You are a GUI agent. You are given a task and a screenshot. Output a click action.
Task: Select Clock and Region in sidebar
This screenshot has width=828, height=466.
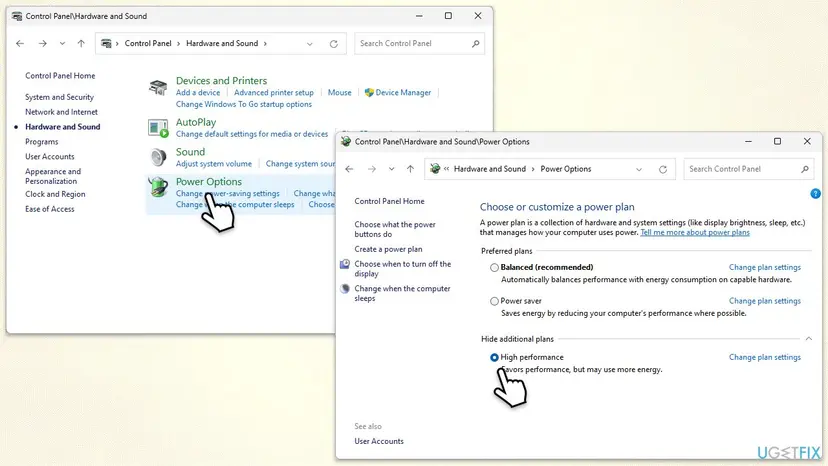[x=55, y=194]
